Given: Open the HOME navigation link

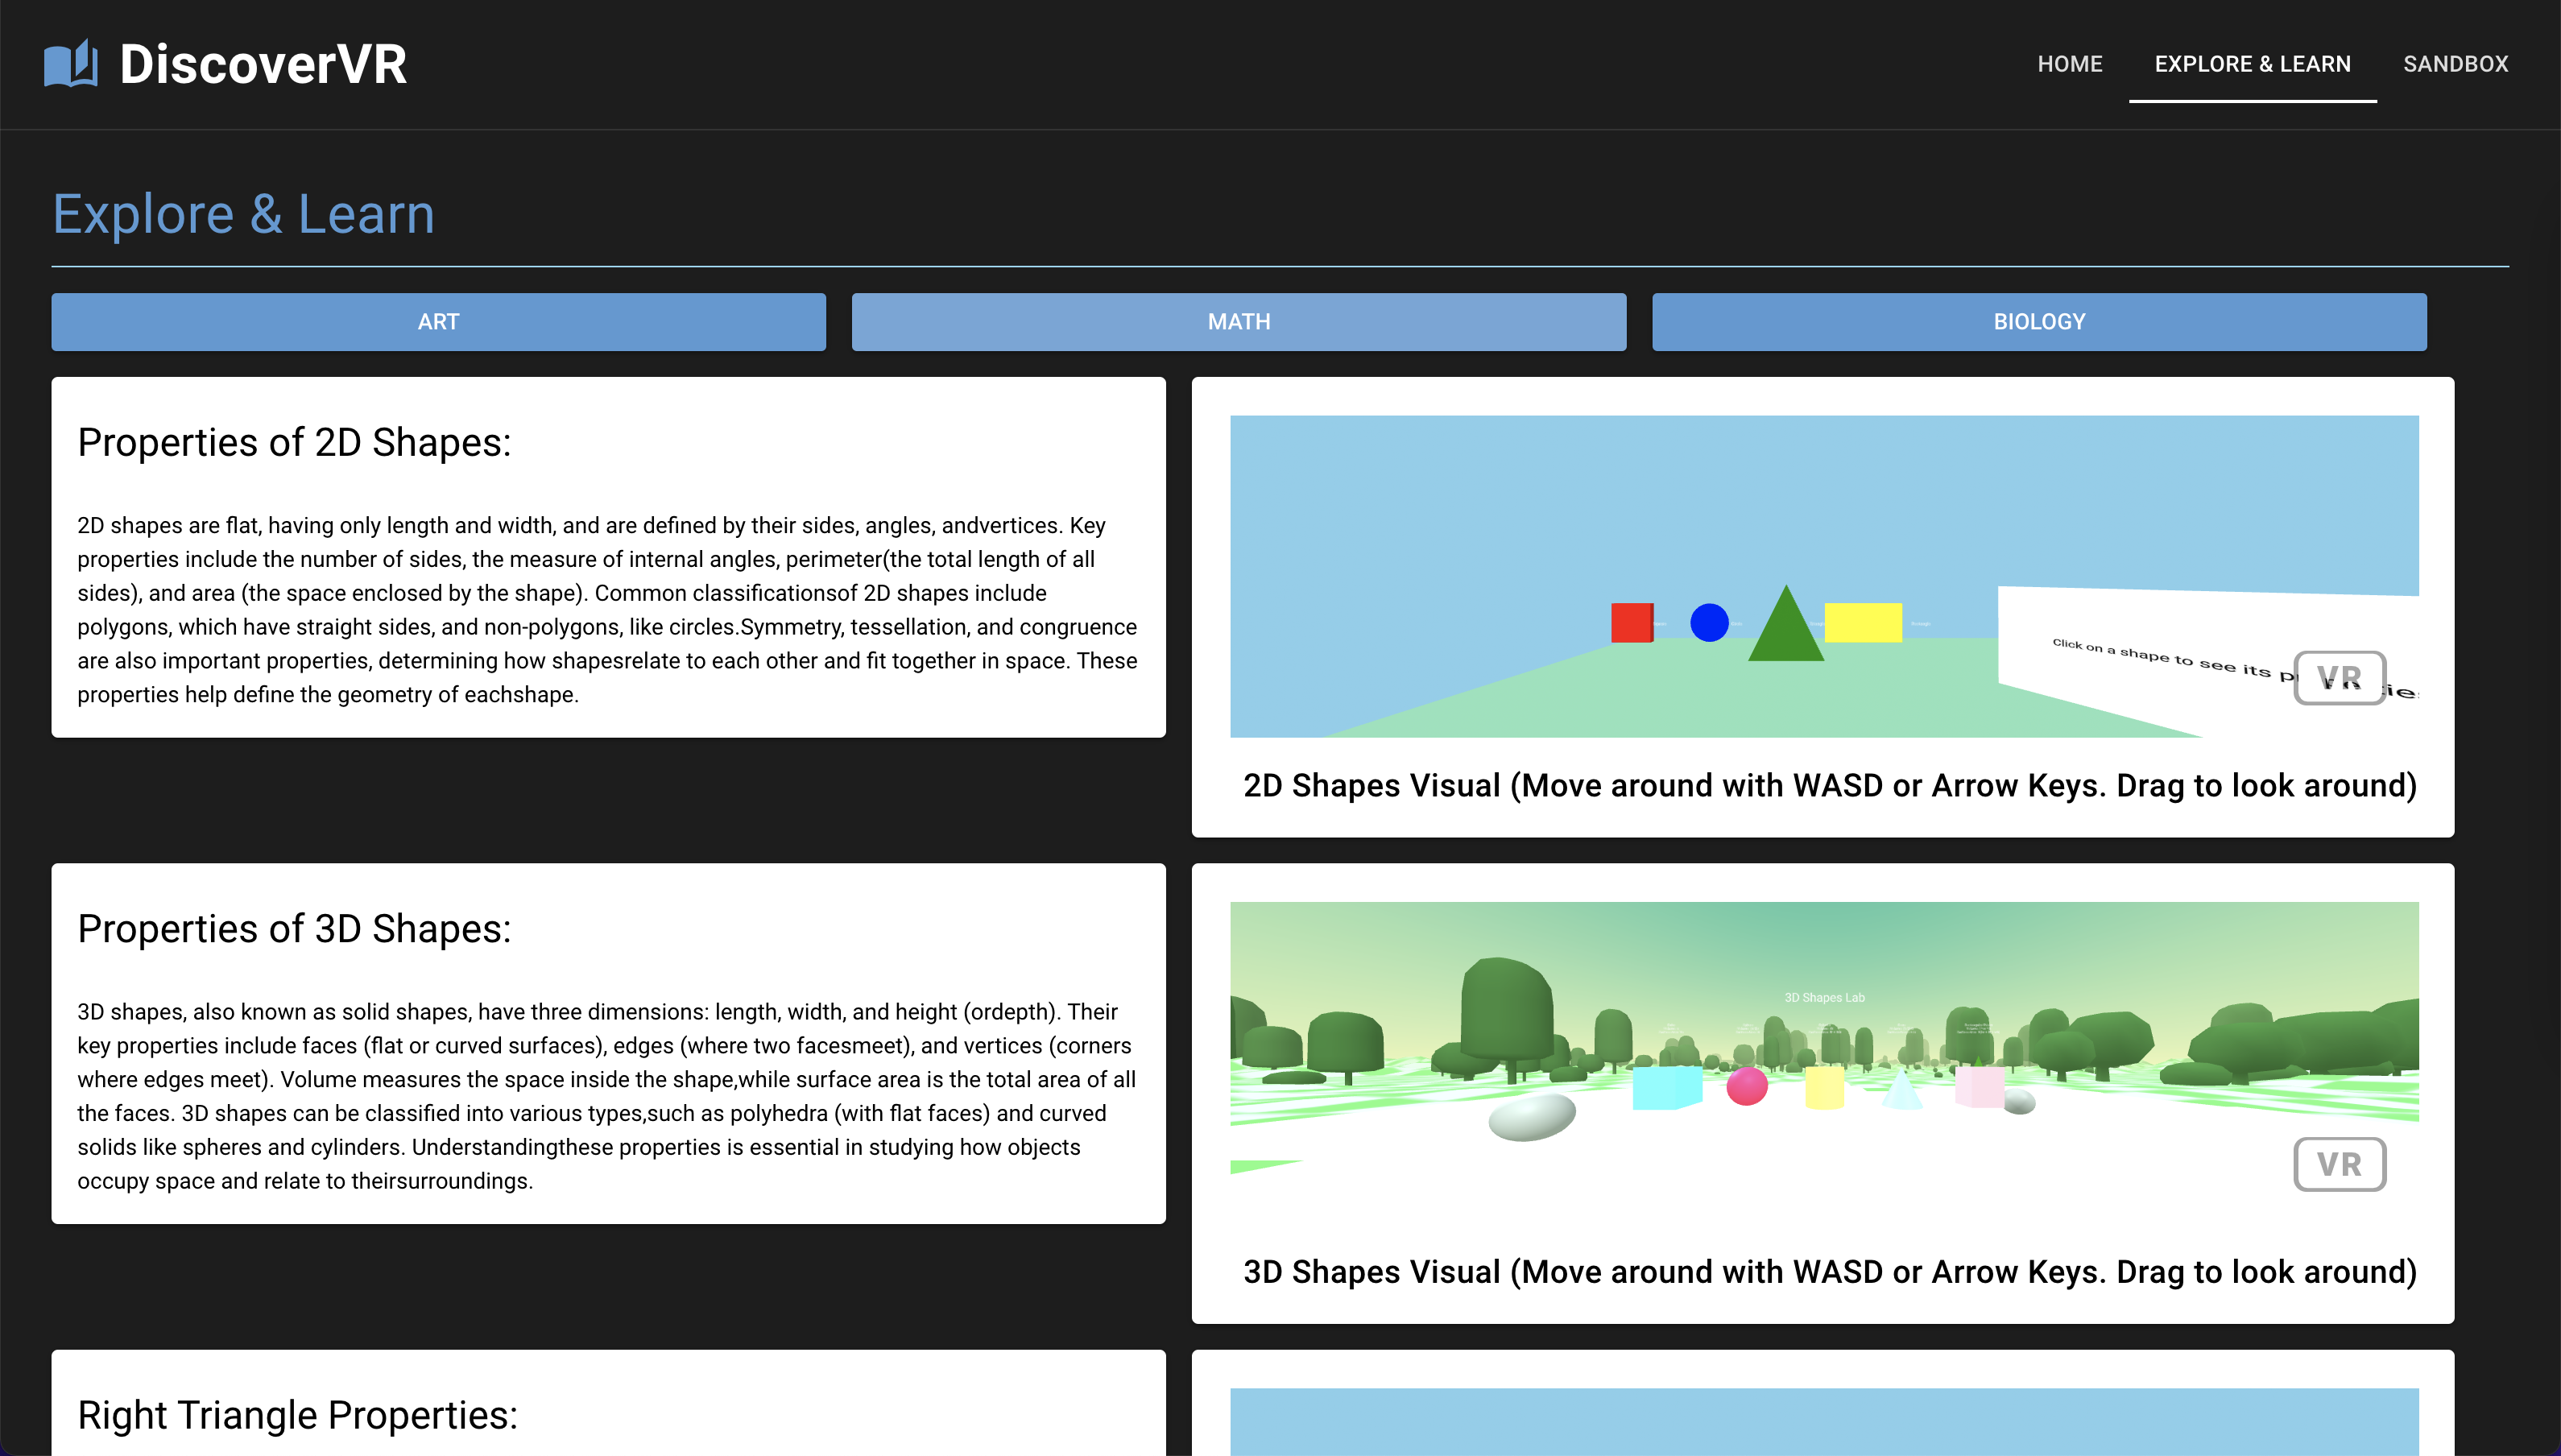Looking at the screenshot, I should coord(2069,64).
